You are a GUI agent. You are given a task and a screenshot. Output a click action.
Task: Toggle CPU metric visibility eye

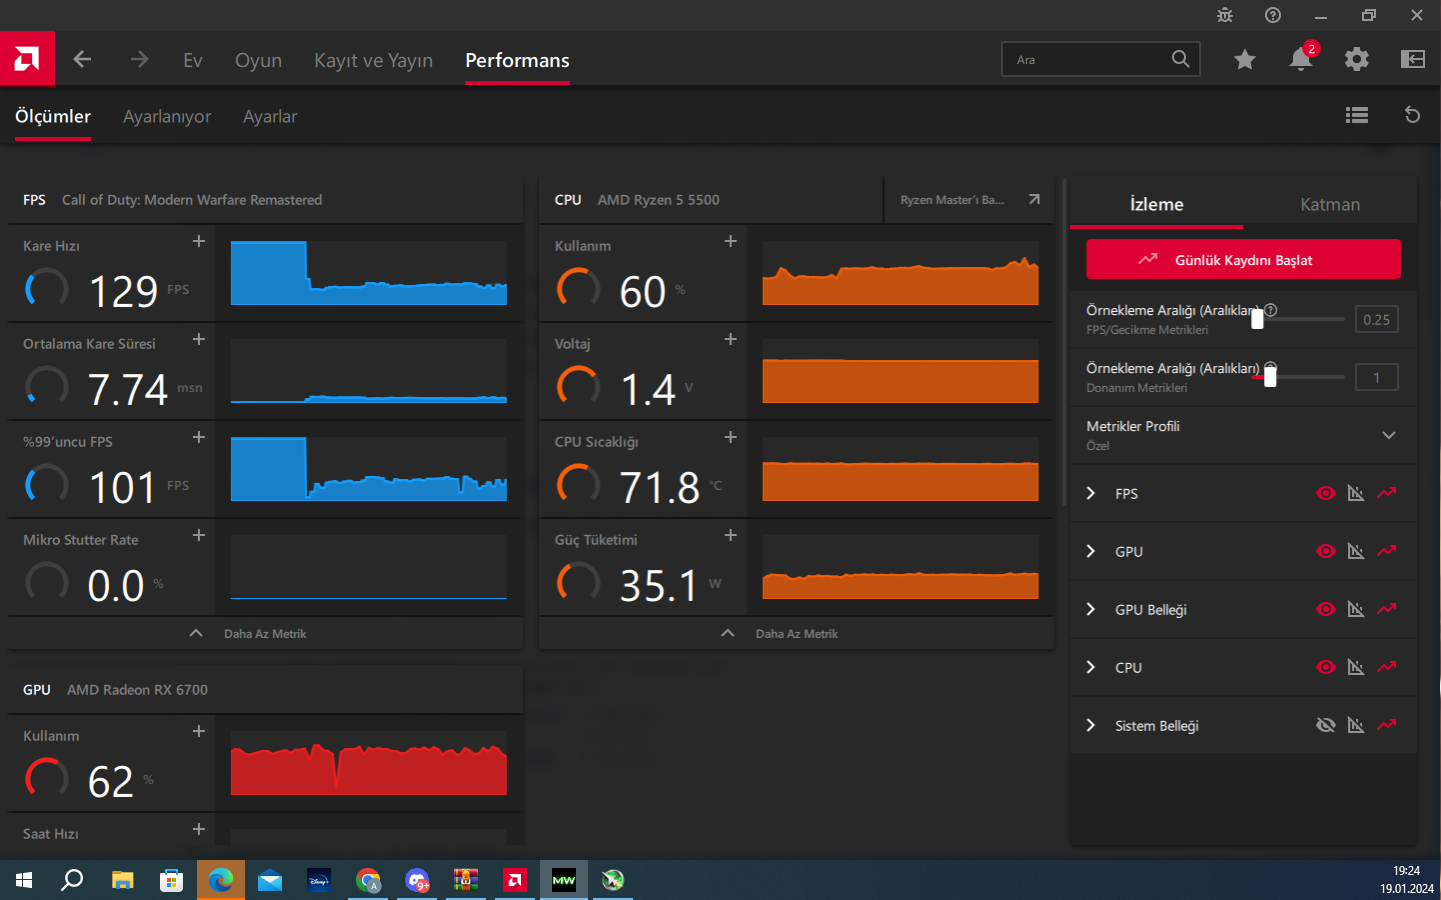tap(1326, 667)
